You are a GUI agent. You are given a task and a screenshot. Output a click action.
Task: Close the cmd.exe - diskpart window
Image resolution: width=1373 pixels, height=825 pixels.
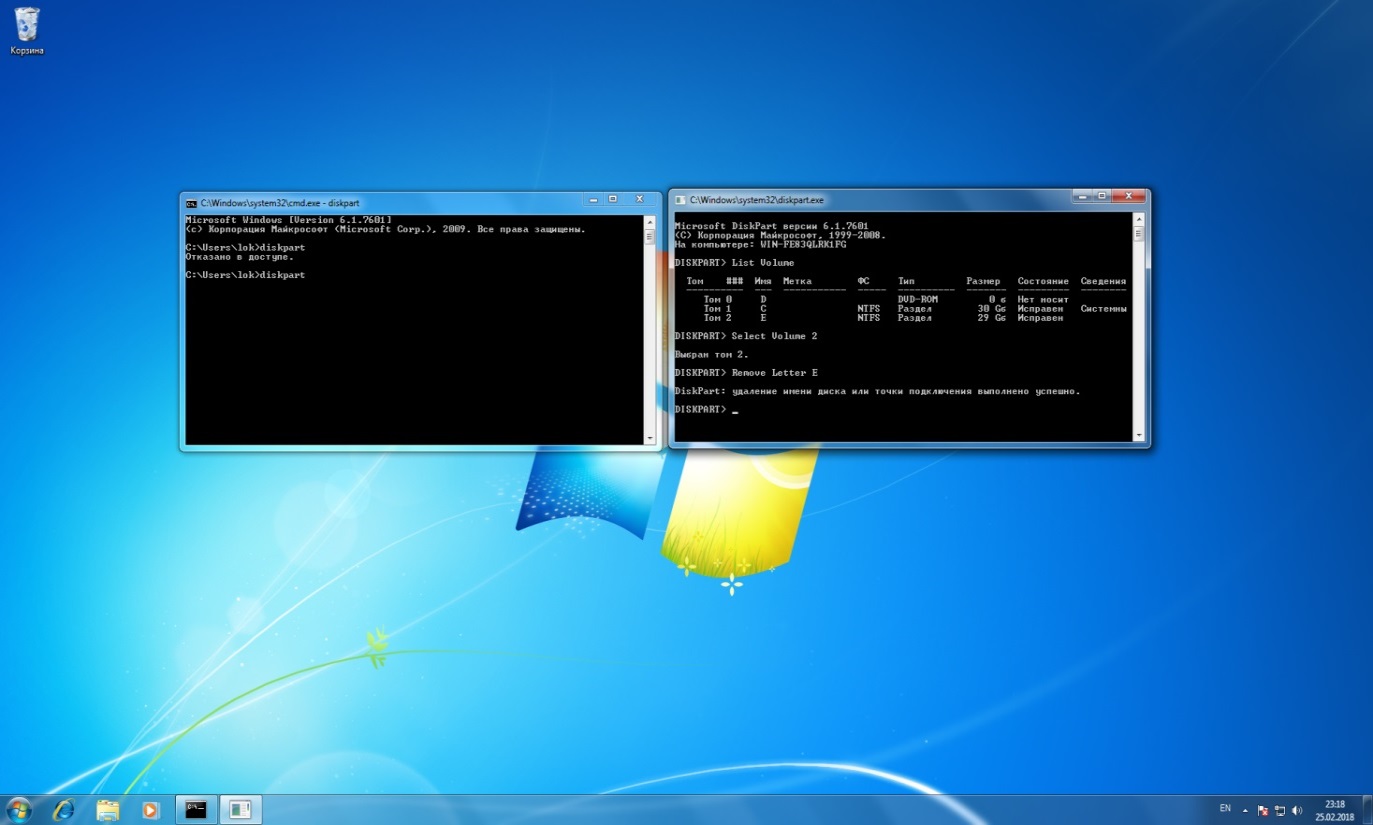641,199
